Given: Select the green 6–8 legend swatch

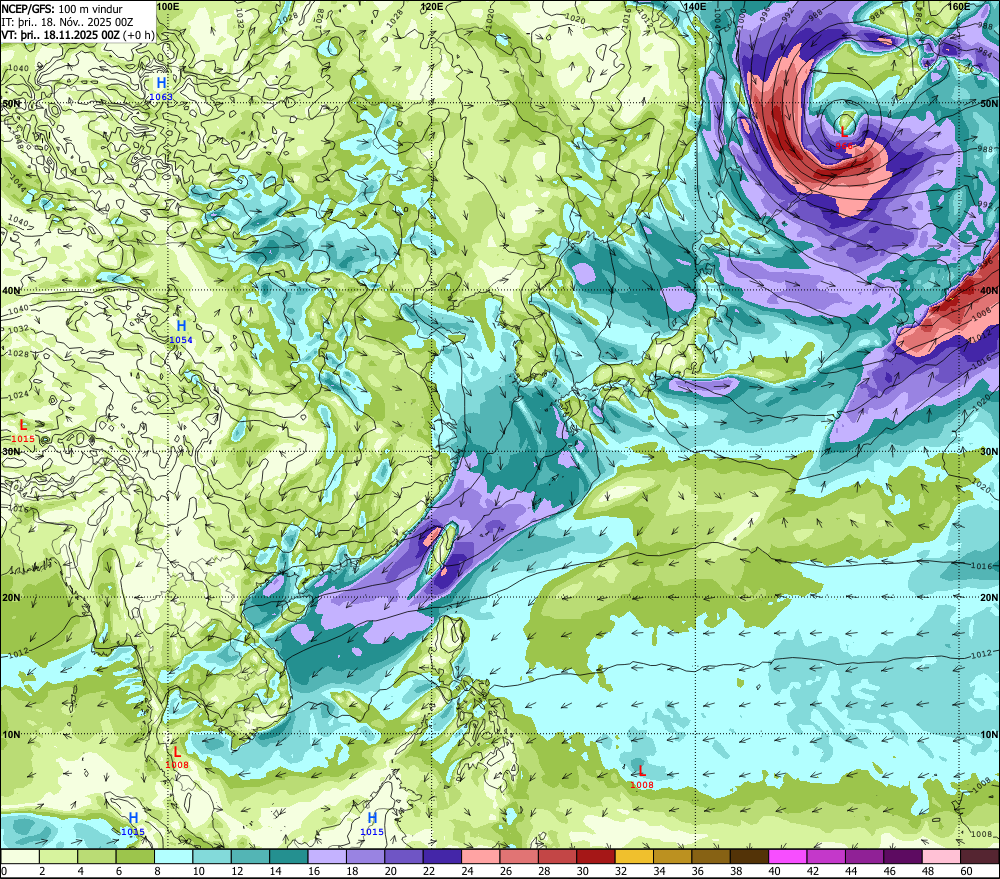Looking at the screenshot, I should click(135, 856).
